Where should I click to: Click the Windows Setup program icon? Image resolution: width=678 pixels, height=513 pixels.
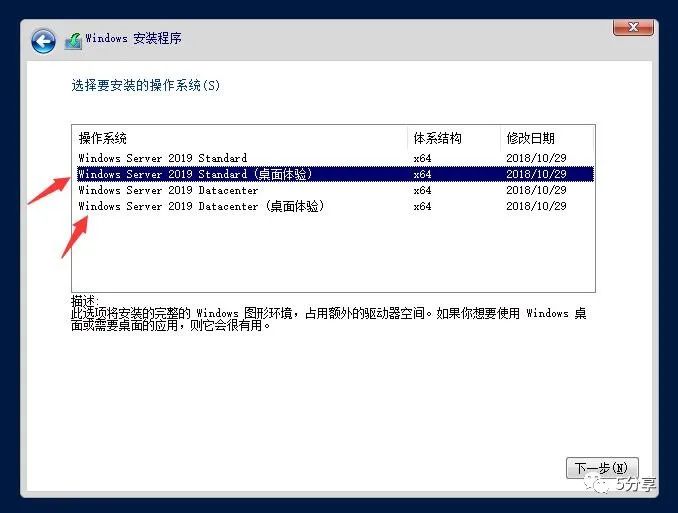73,41
